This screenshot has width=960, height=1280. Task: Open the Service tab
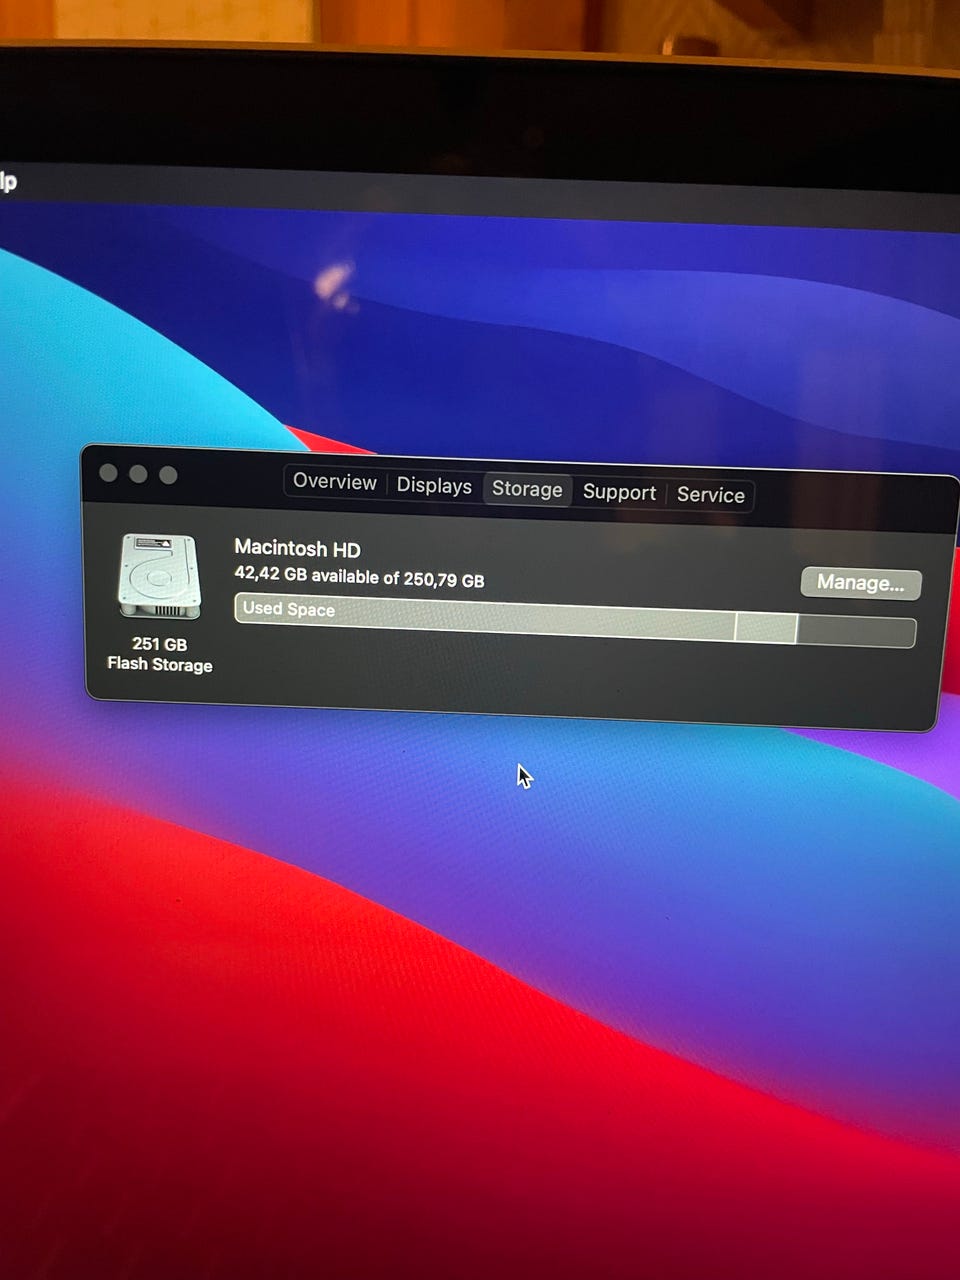pyautogui.click(x=711, y=495)
